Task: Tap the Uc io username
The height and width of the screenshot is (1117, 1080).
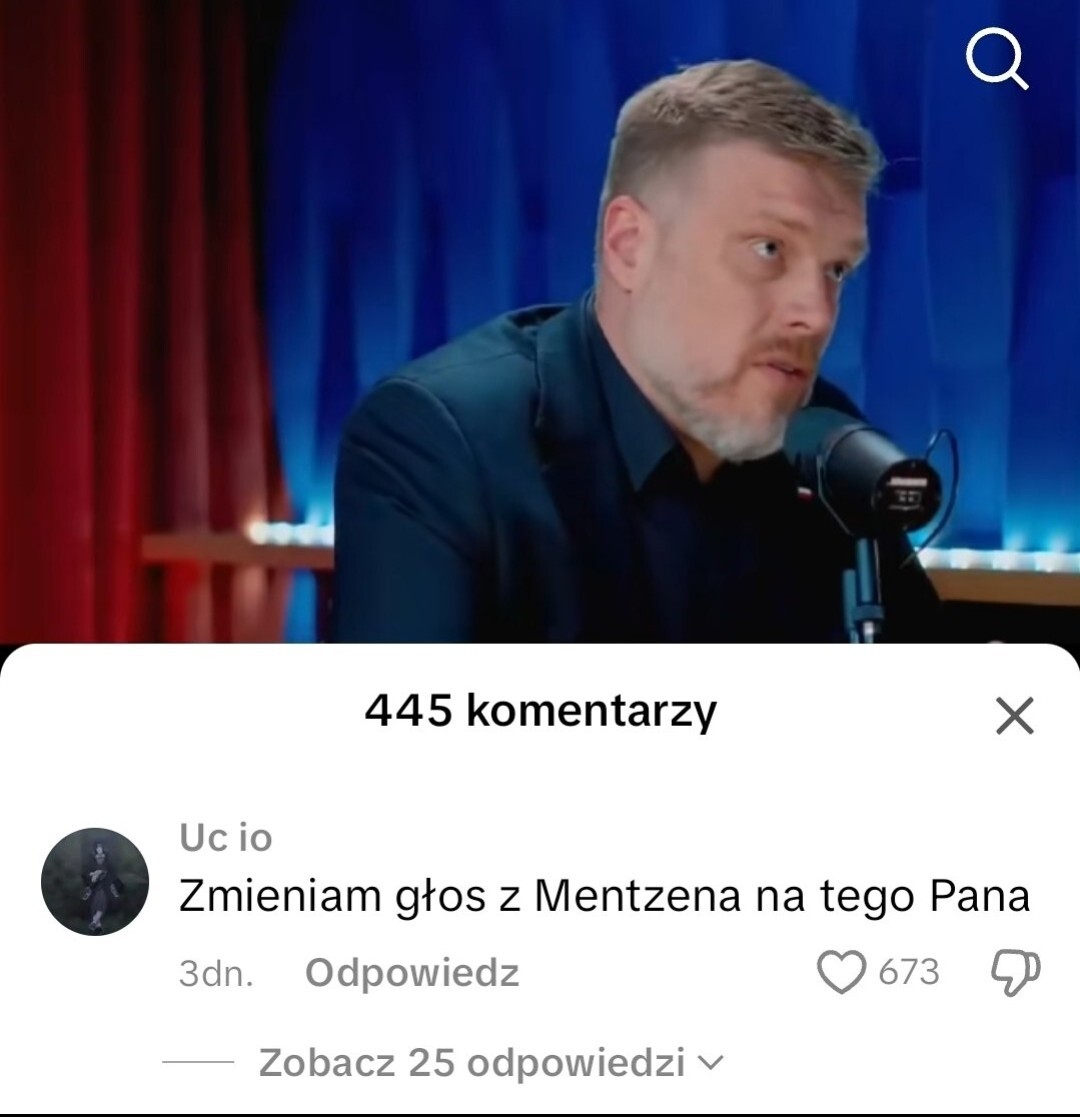Action: pos(226,837)
